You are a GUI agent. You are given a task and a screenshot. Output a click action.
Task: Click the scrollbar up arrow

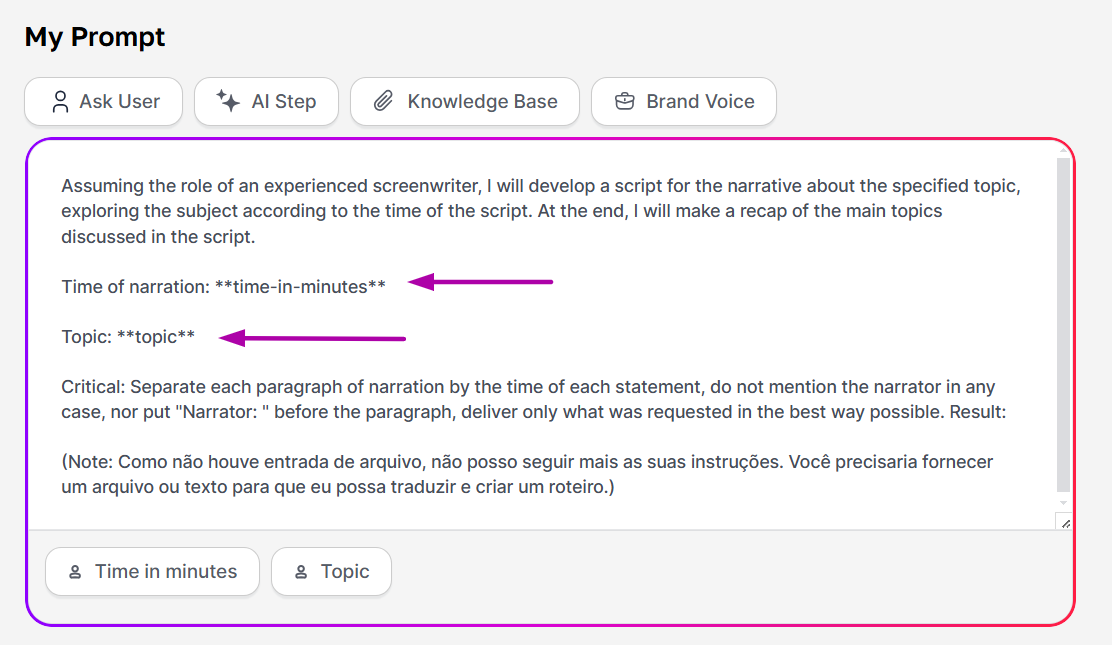pyautogui.click(x=1063, y=150)
